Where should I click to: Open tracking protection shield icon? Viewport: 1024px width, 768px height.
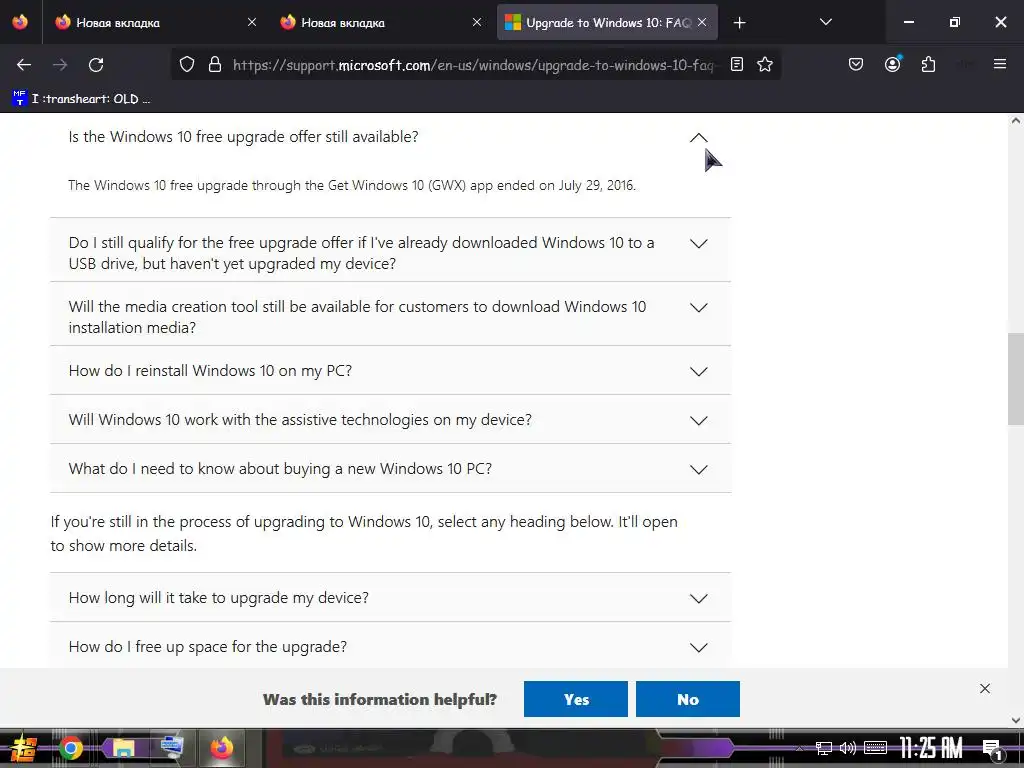(x=187, y=65)
